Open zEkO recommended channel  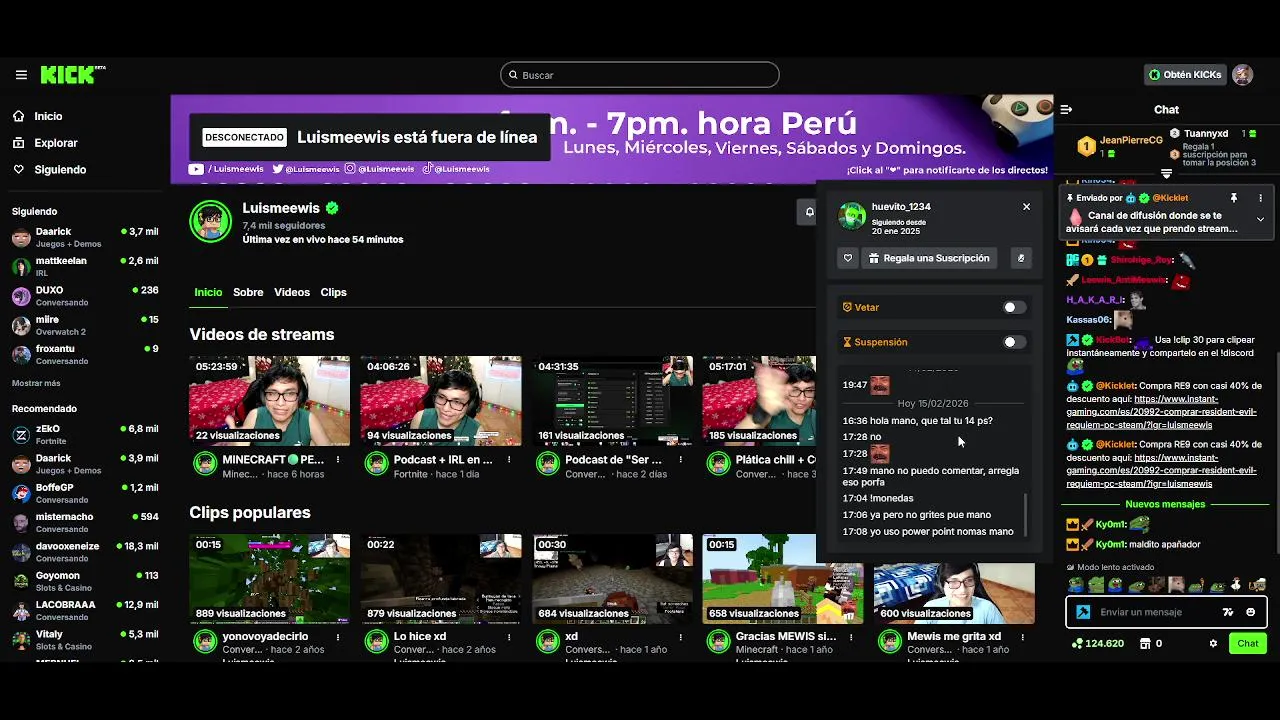[85, 434]
